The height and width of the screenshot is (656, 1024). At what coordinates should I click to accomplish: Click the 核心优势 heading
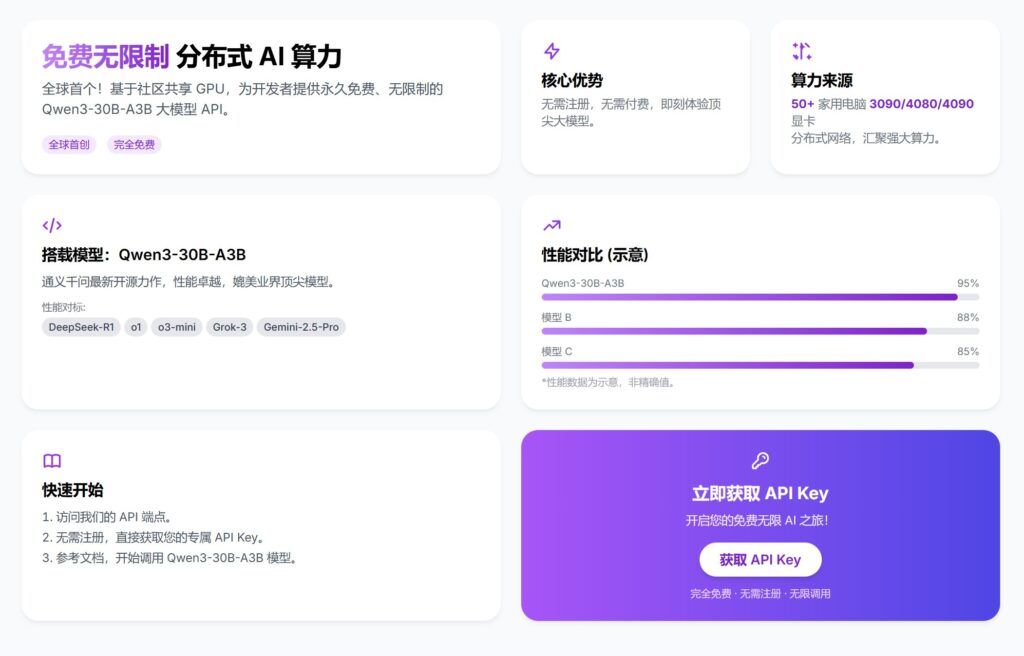tap(572, 80)
